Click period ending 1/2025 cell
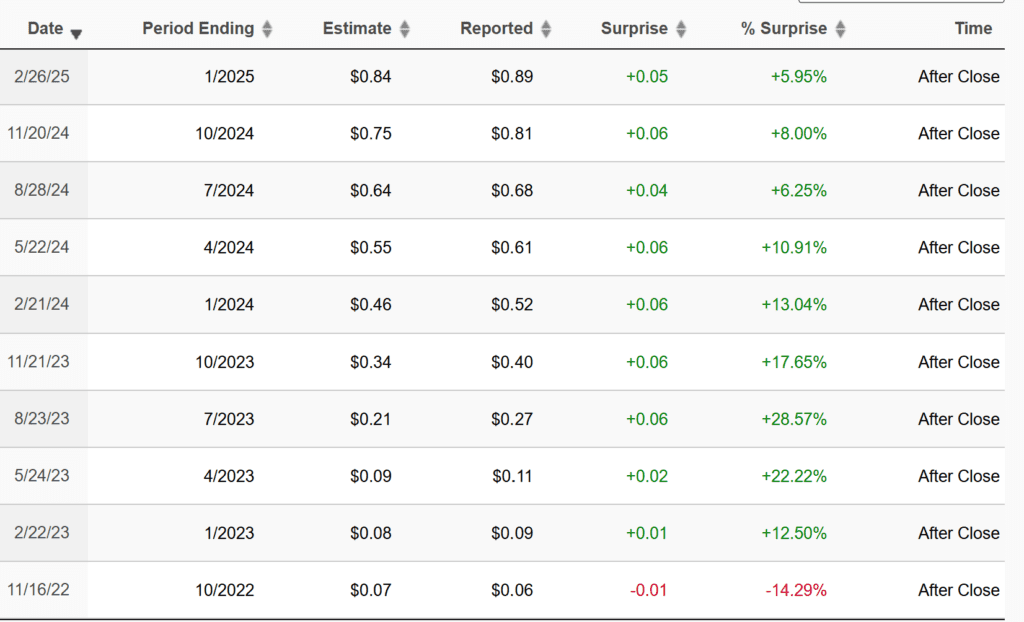The height and width of the screenshot is (622, 1024). 229,76
